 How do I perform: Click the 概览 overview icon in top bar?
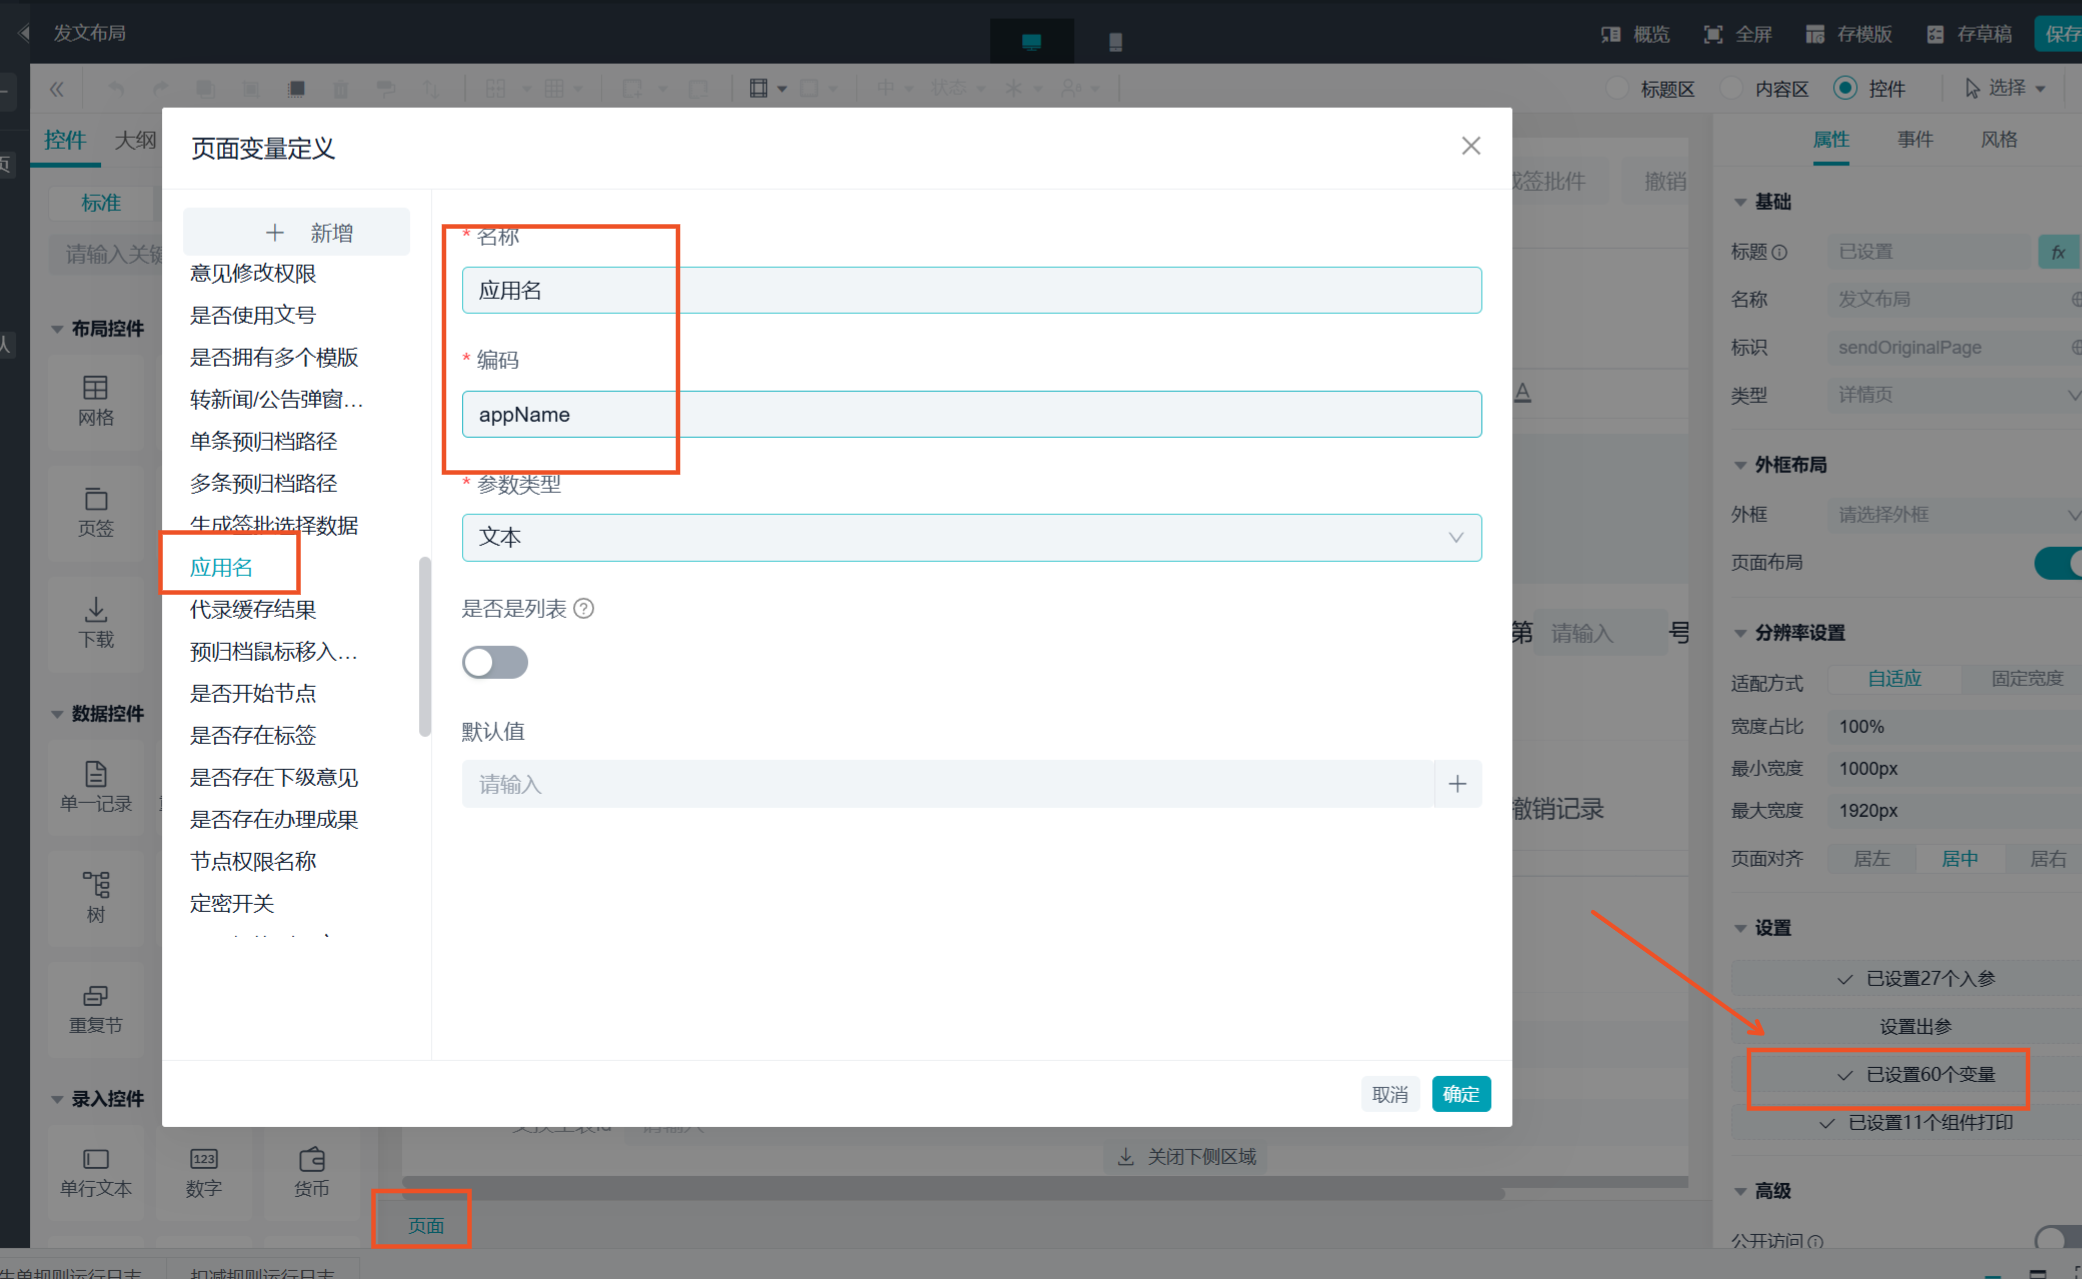click(1610, 35)
